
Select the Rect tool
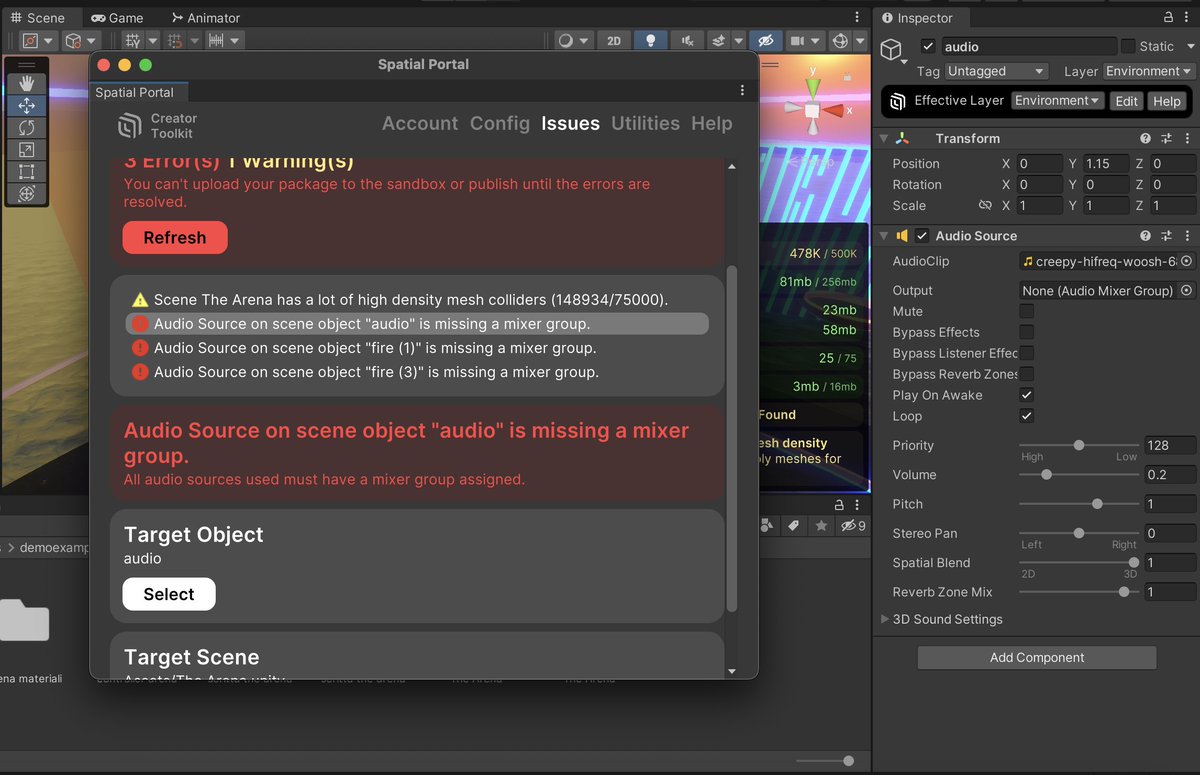[x=27, y=171]
